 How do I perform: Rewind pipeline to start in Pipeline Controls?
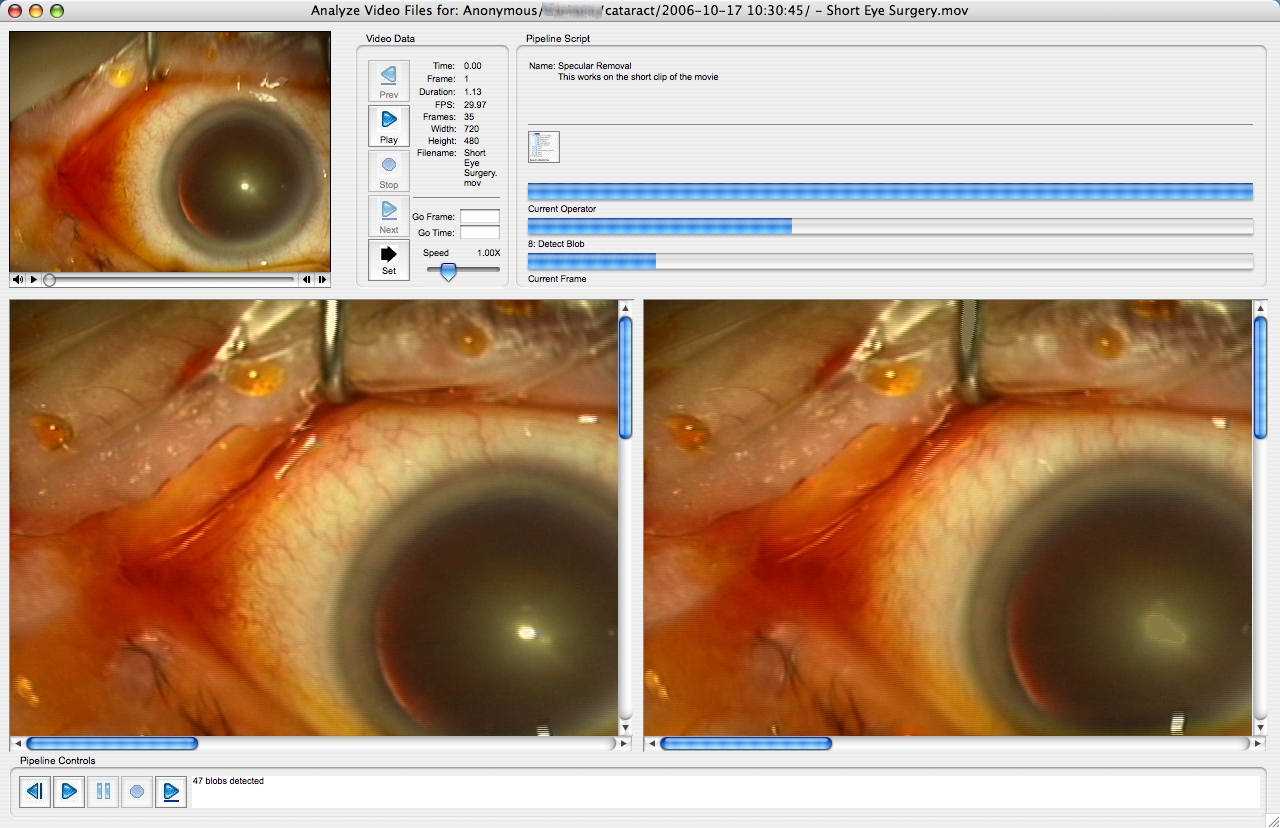tap(35, 792)
